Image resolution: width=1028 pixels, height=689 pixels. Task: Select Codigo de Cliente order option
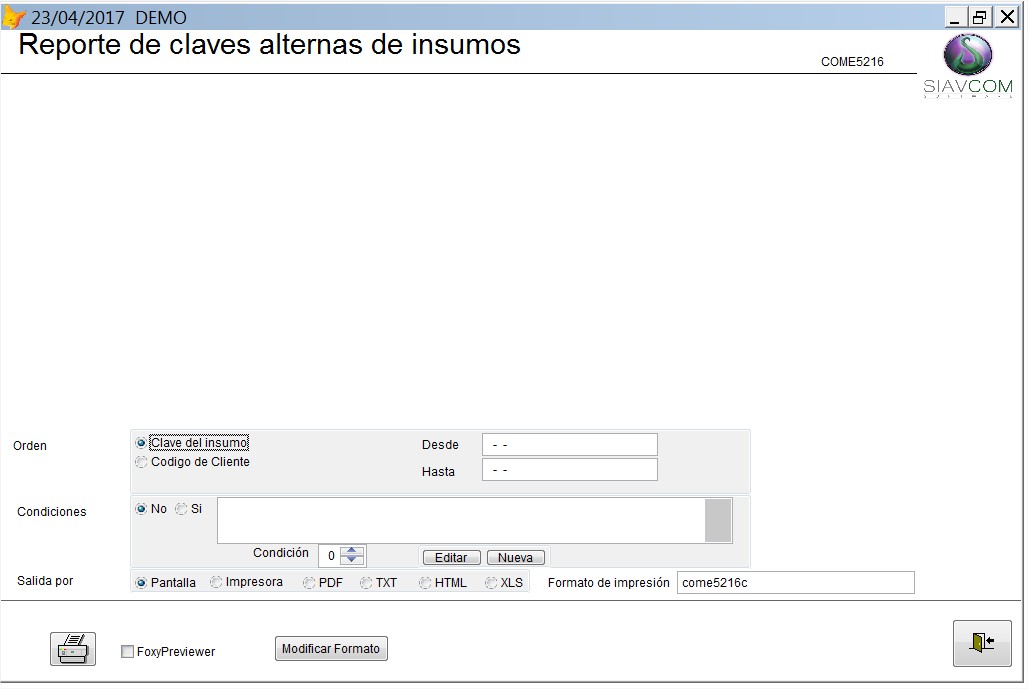[x=141, y=462]
